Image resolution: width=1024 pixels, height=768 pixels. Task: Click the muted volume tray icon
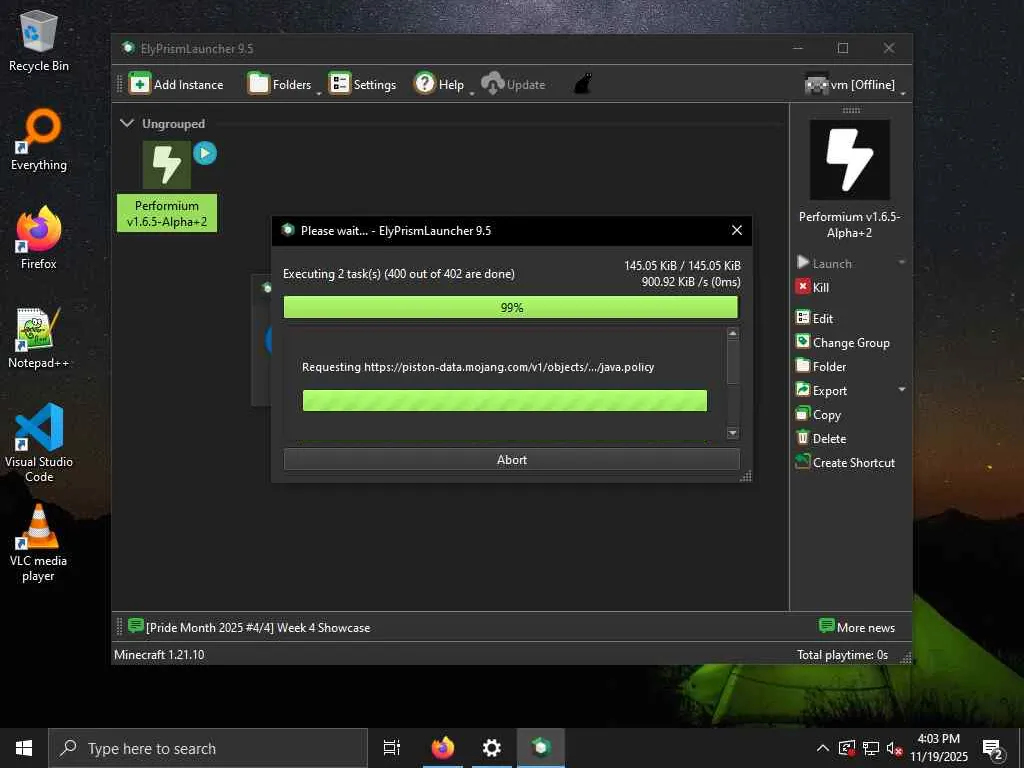coord(894,748)
